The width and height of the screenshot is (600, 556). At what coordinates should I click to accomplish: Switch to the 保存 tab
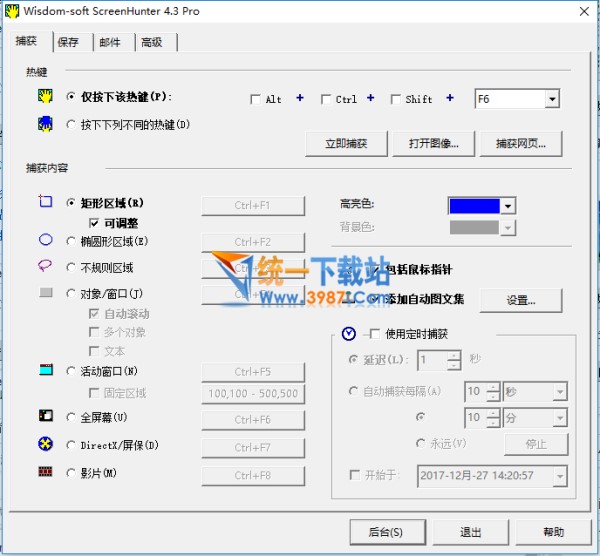pos(68,42)
